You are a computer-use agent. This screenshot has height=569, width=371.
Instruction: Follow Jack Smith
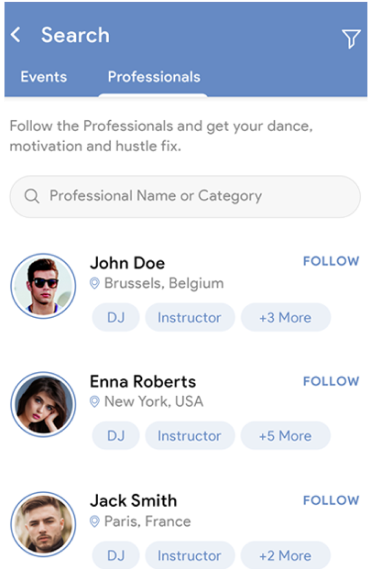[331, 500]
